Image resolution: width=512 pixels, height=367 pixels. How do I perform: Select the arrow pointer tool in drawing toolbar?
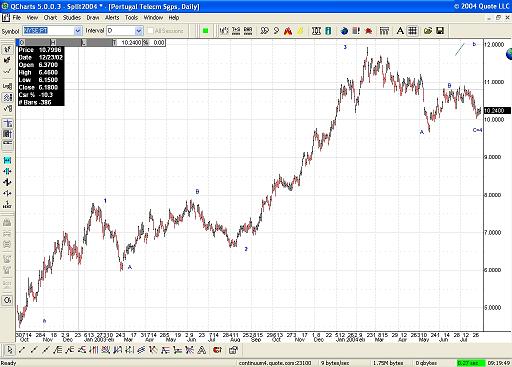(10, 350)
